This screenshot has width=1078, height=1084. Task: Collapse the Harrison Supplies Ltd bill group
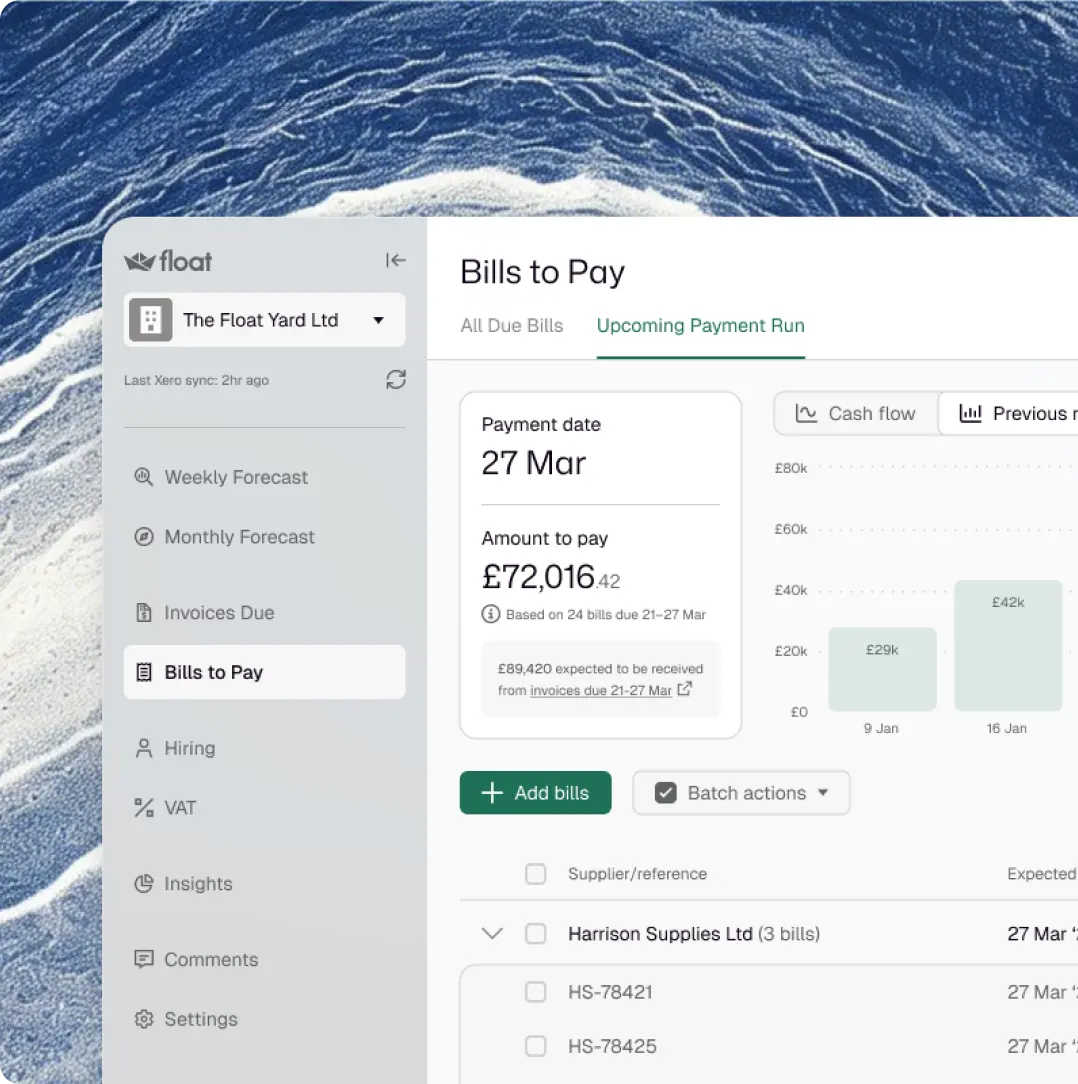coord(492,934)
